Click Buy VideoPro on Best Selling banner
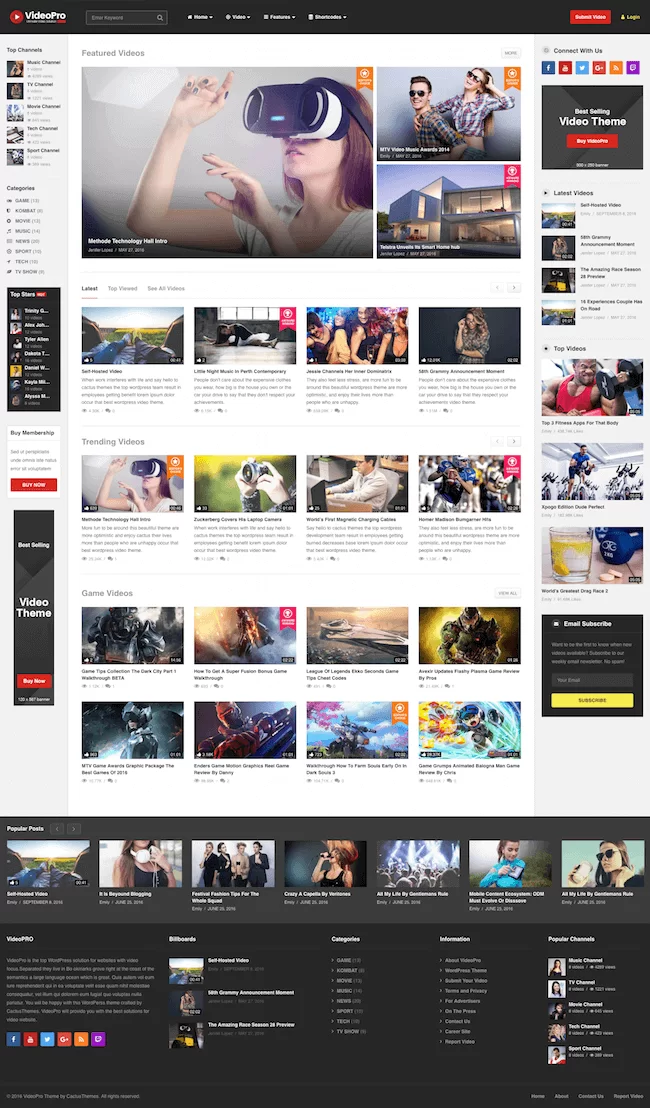This screenshot has width=650, height=1108. 592,141
